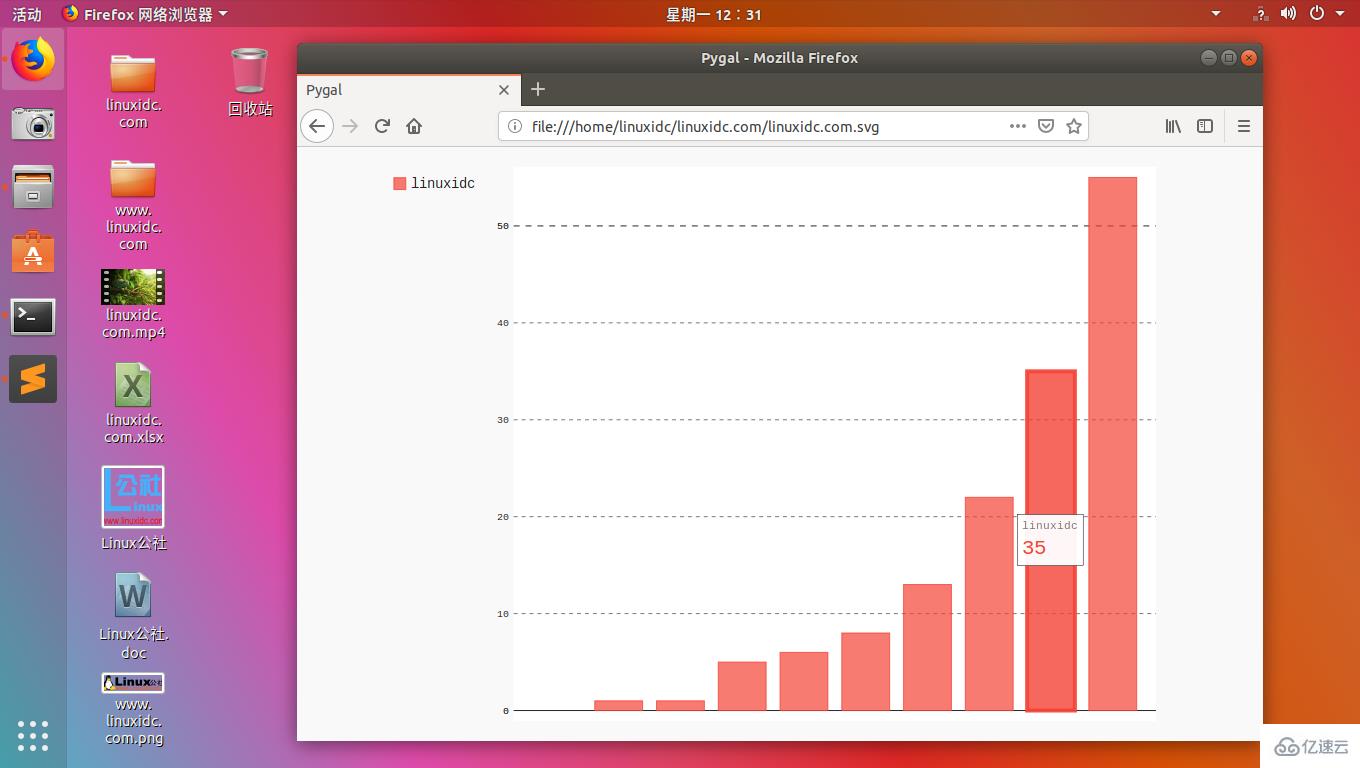Select the Linux公社.doc document
This screenshot has height=768, width=1360.
(x=133, y=616)
